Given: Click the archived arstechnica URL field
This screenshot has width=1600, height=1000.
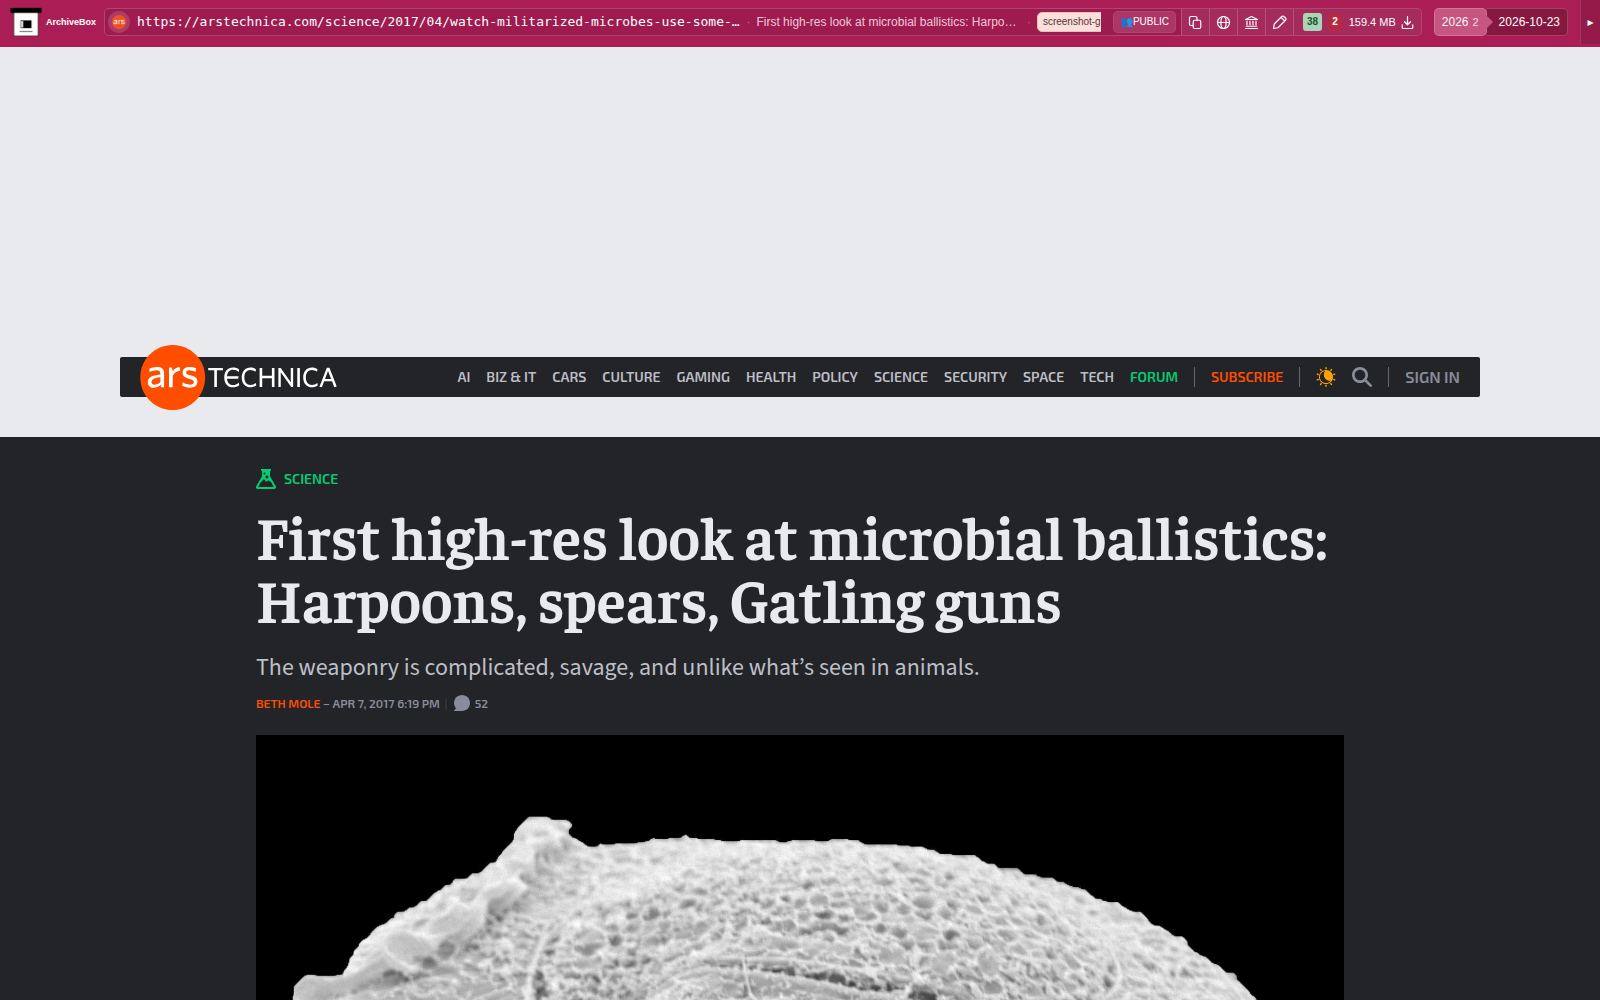Looking at the screenshot, I should (x=438, y=22).
